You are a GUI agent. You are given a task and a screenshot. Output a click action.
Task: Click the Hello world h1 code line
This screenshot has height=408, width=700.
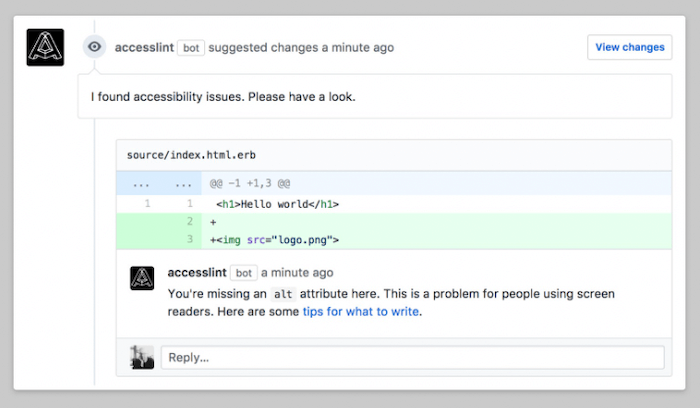[x=278, y=204]
